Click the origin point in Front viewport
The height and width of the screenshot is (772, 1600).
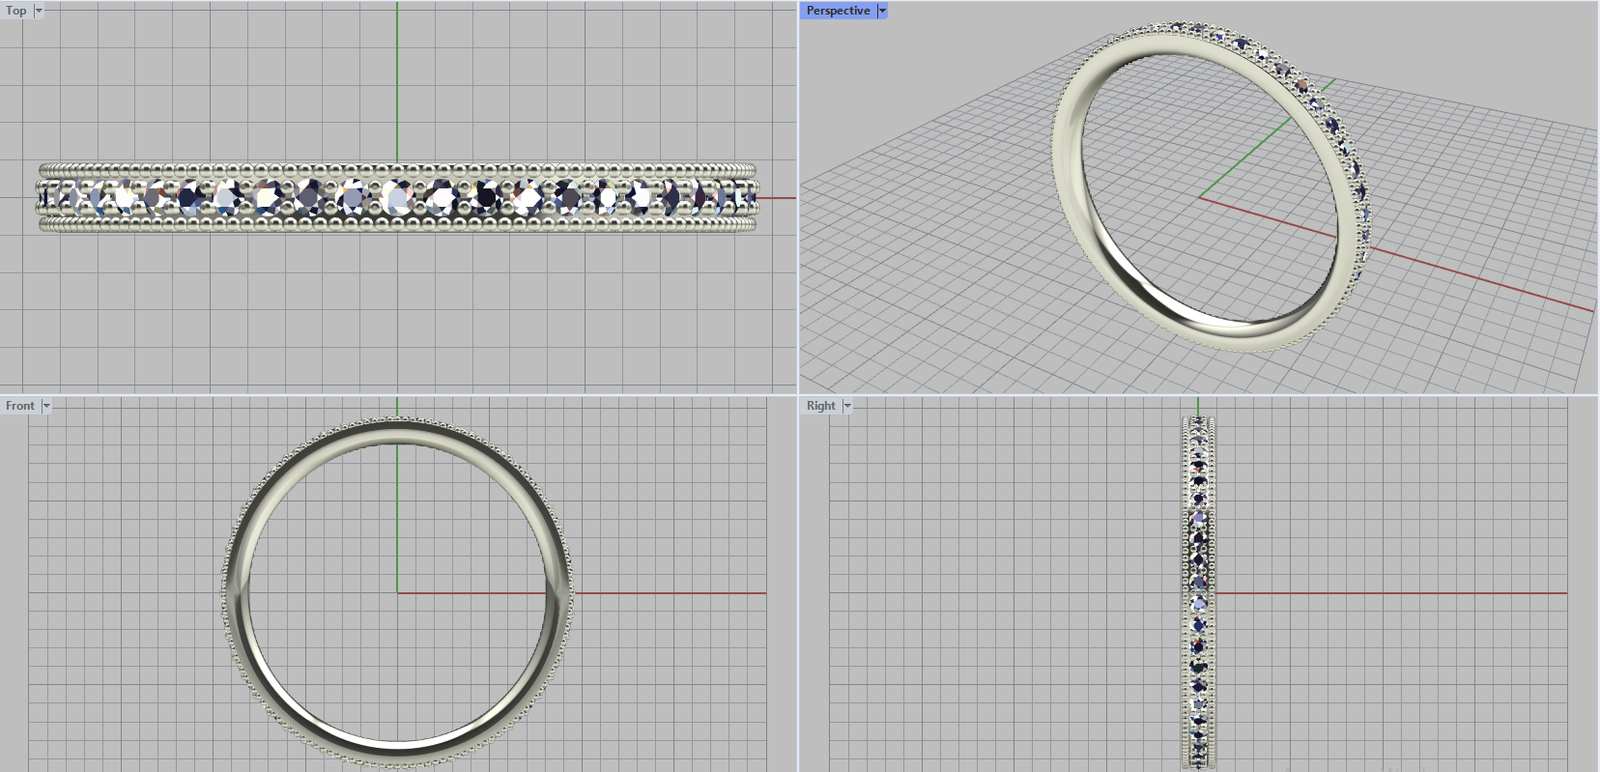coord(397,593)
